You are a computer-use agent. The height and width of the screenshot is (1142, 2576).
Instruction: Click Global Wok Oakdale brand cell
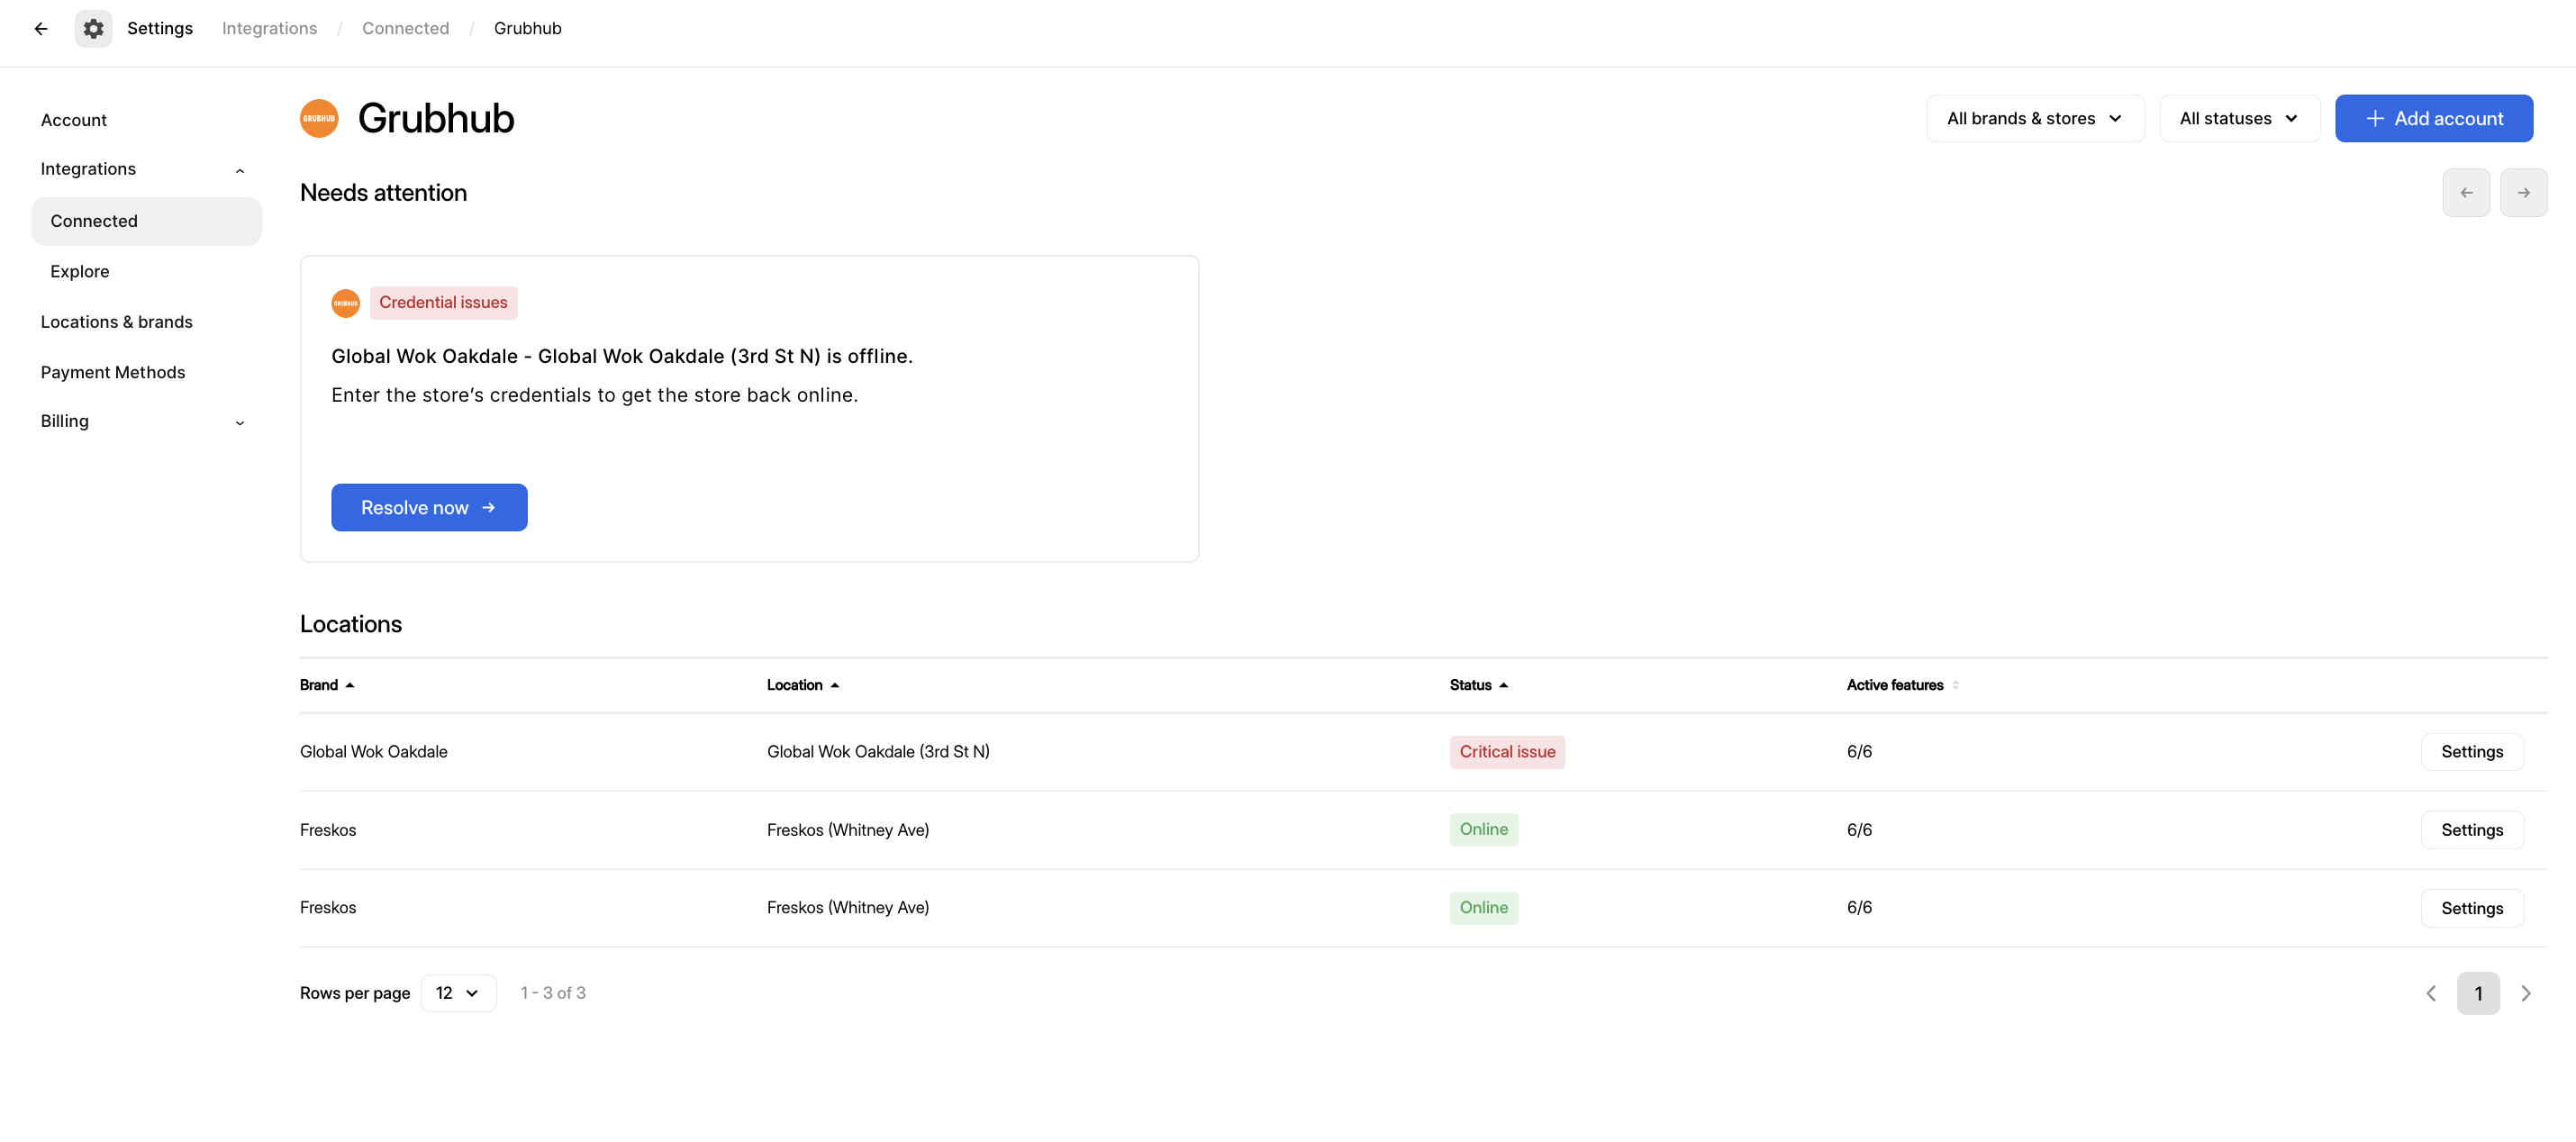click(374, 752)
